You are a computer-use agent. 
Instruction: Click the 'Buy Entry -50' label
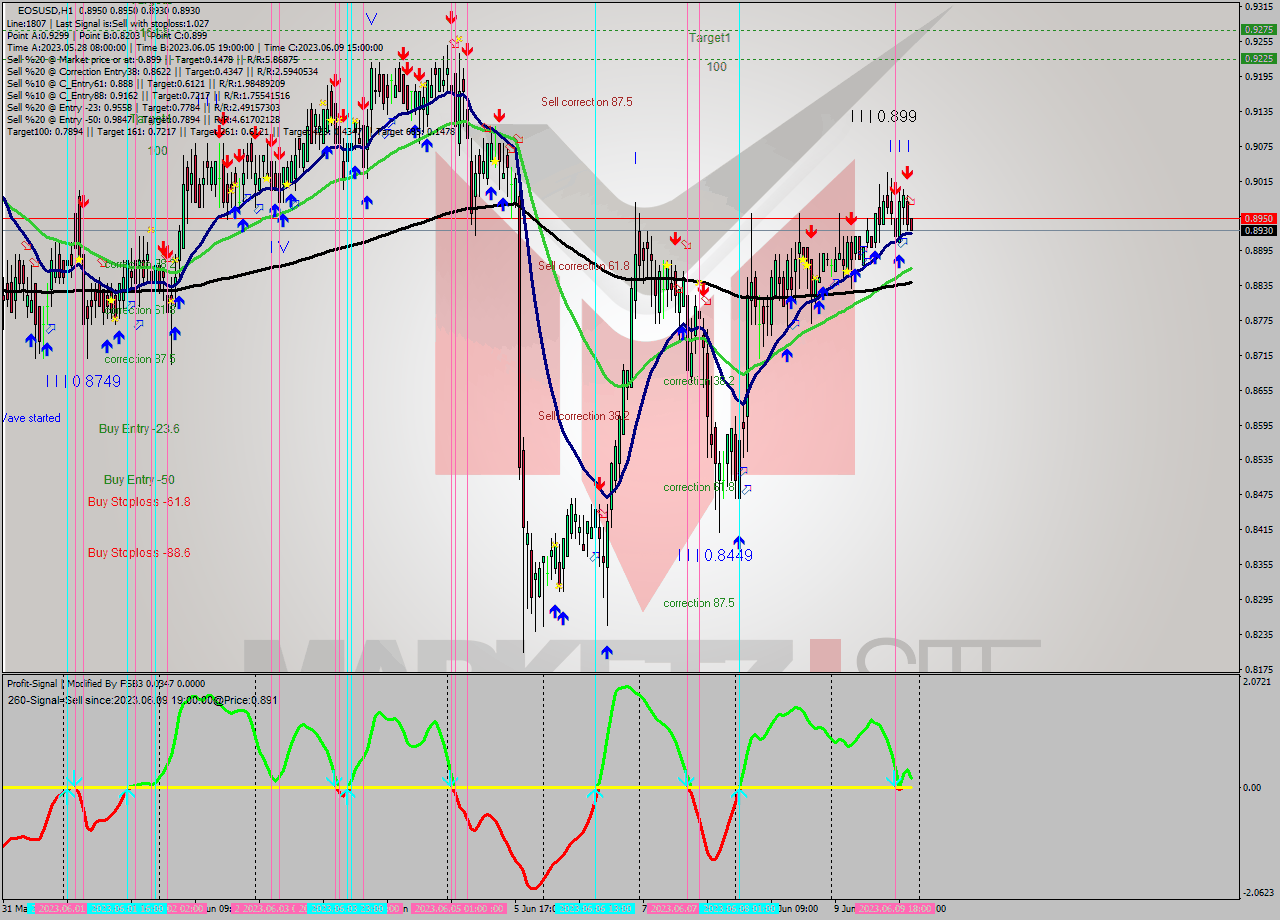(x=139, y=480)
